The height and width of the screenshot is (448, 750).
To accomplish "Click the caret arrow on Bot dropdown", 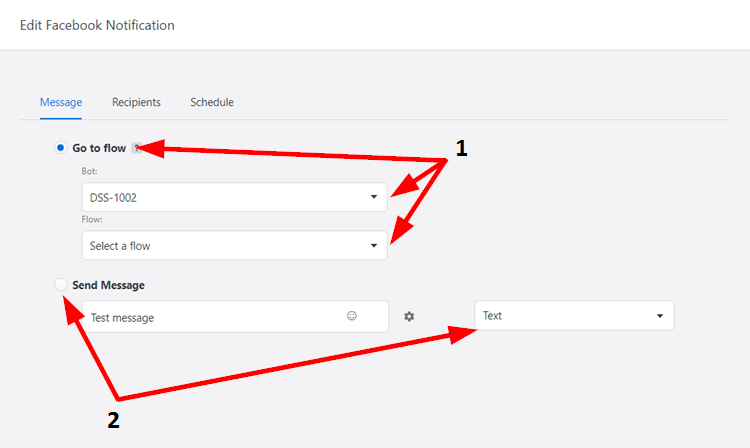I will click(374, 197).
